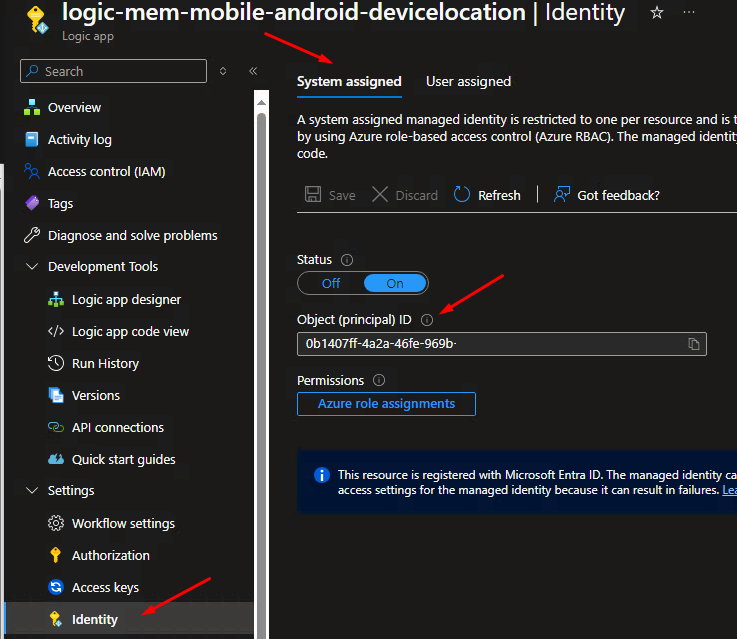Click the Status info icon

coord(347,260)
